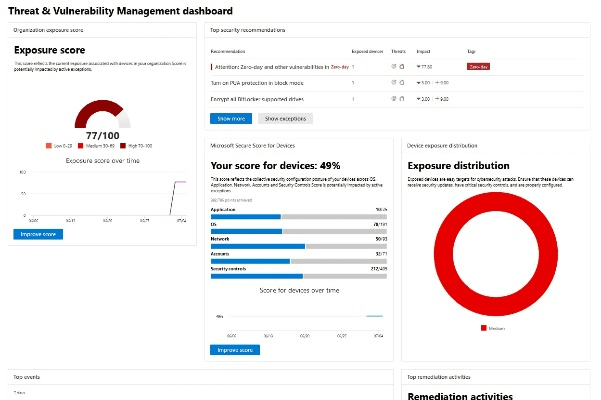The width and height of the screenshot is (601, 400).
Task: Click the second threat icon in the Zero-day row
Action: pos(402,66)
